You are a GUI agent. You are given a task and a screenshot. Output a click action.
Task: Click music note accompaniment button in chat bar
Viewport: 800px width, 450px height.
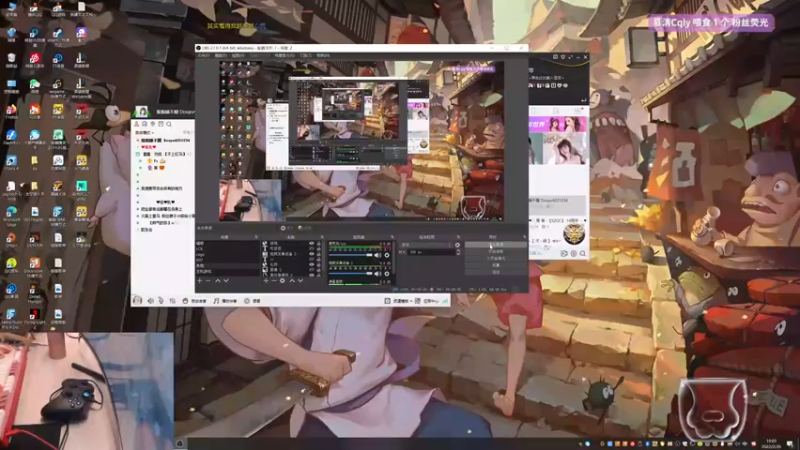pyautogui.click(x=225, y=301)
